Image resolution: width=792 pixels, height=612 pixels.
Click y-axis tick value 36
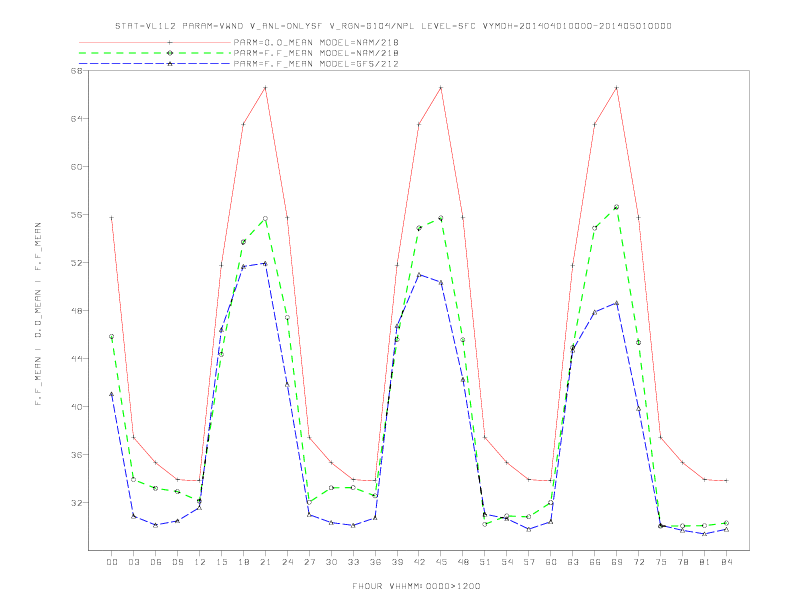[76, 454]
